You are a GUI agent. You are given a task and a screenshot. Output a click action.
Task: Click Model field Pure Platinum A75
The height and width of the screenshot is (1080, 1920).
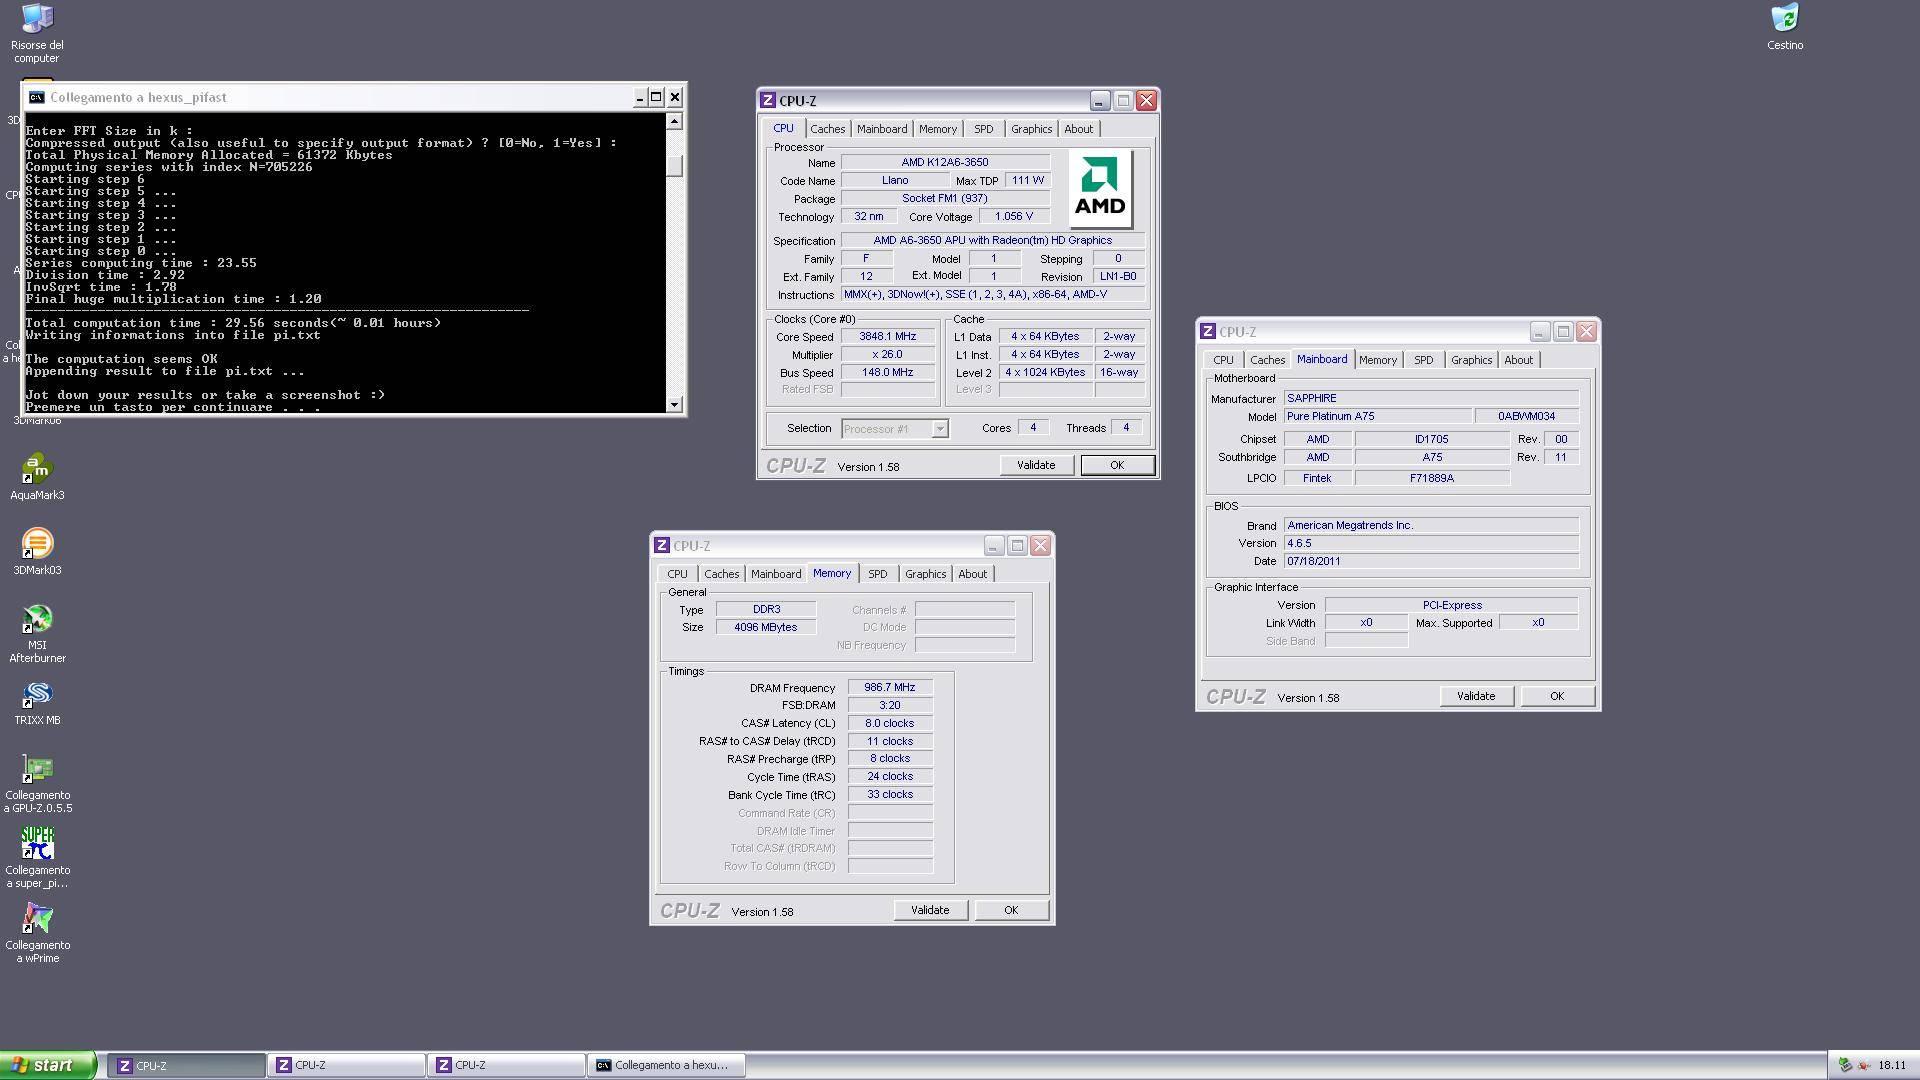[1377, 416]
